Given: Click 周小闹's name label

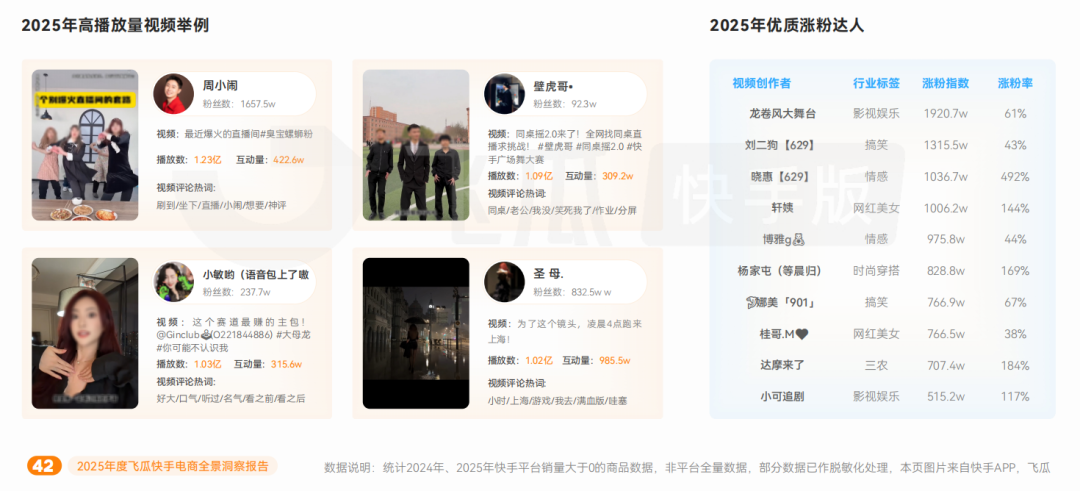Looking at the screenshot, I should point(220,86).
